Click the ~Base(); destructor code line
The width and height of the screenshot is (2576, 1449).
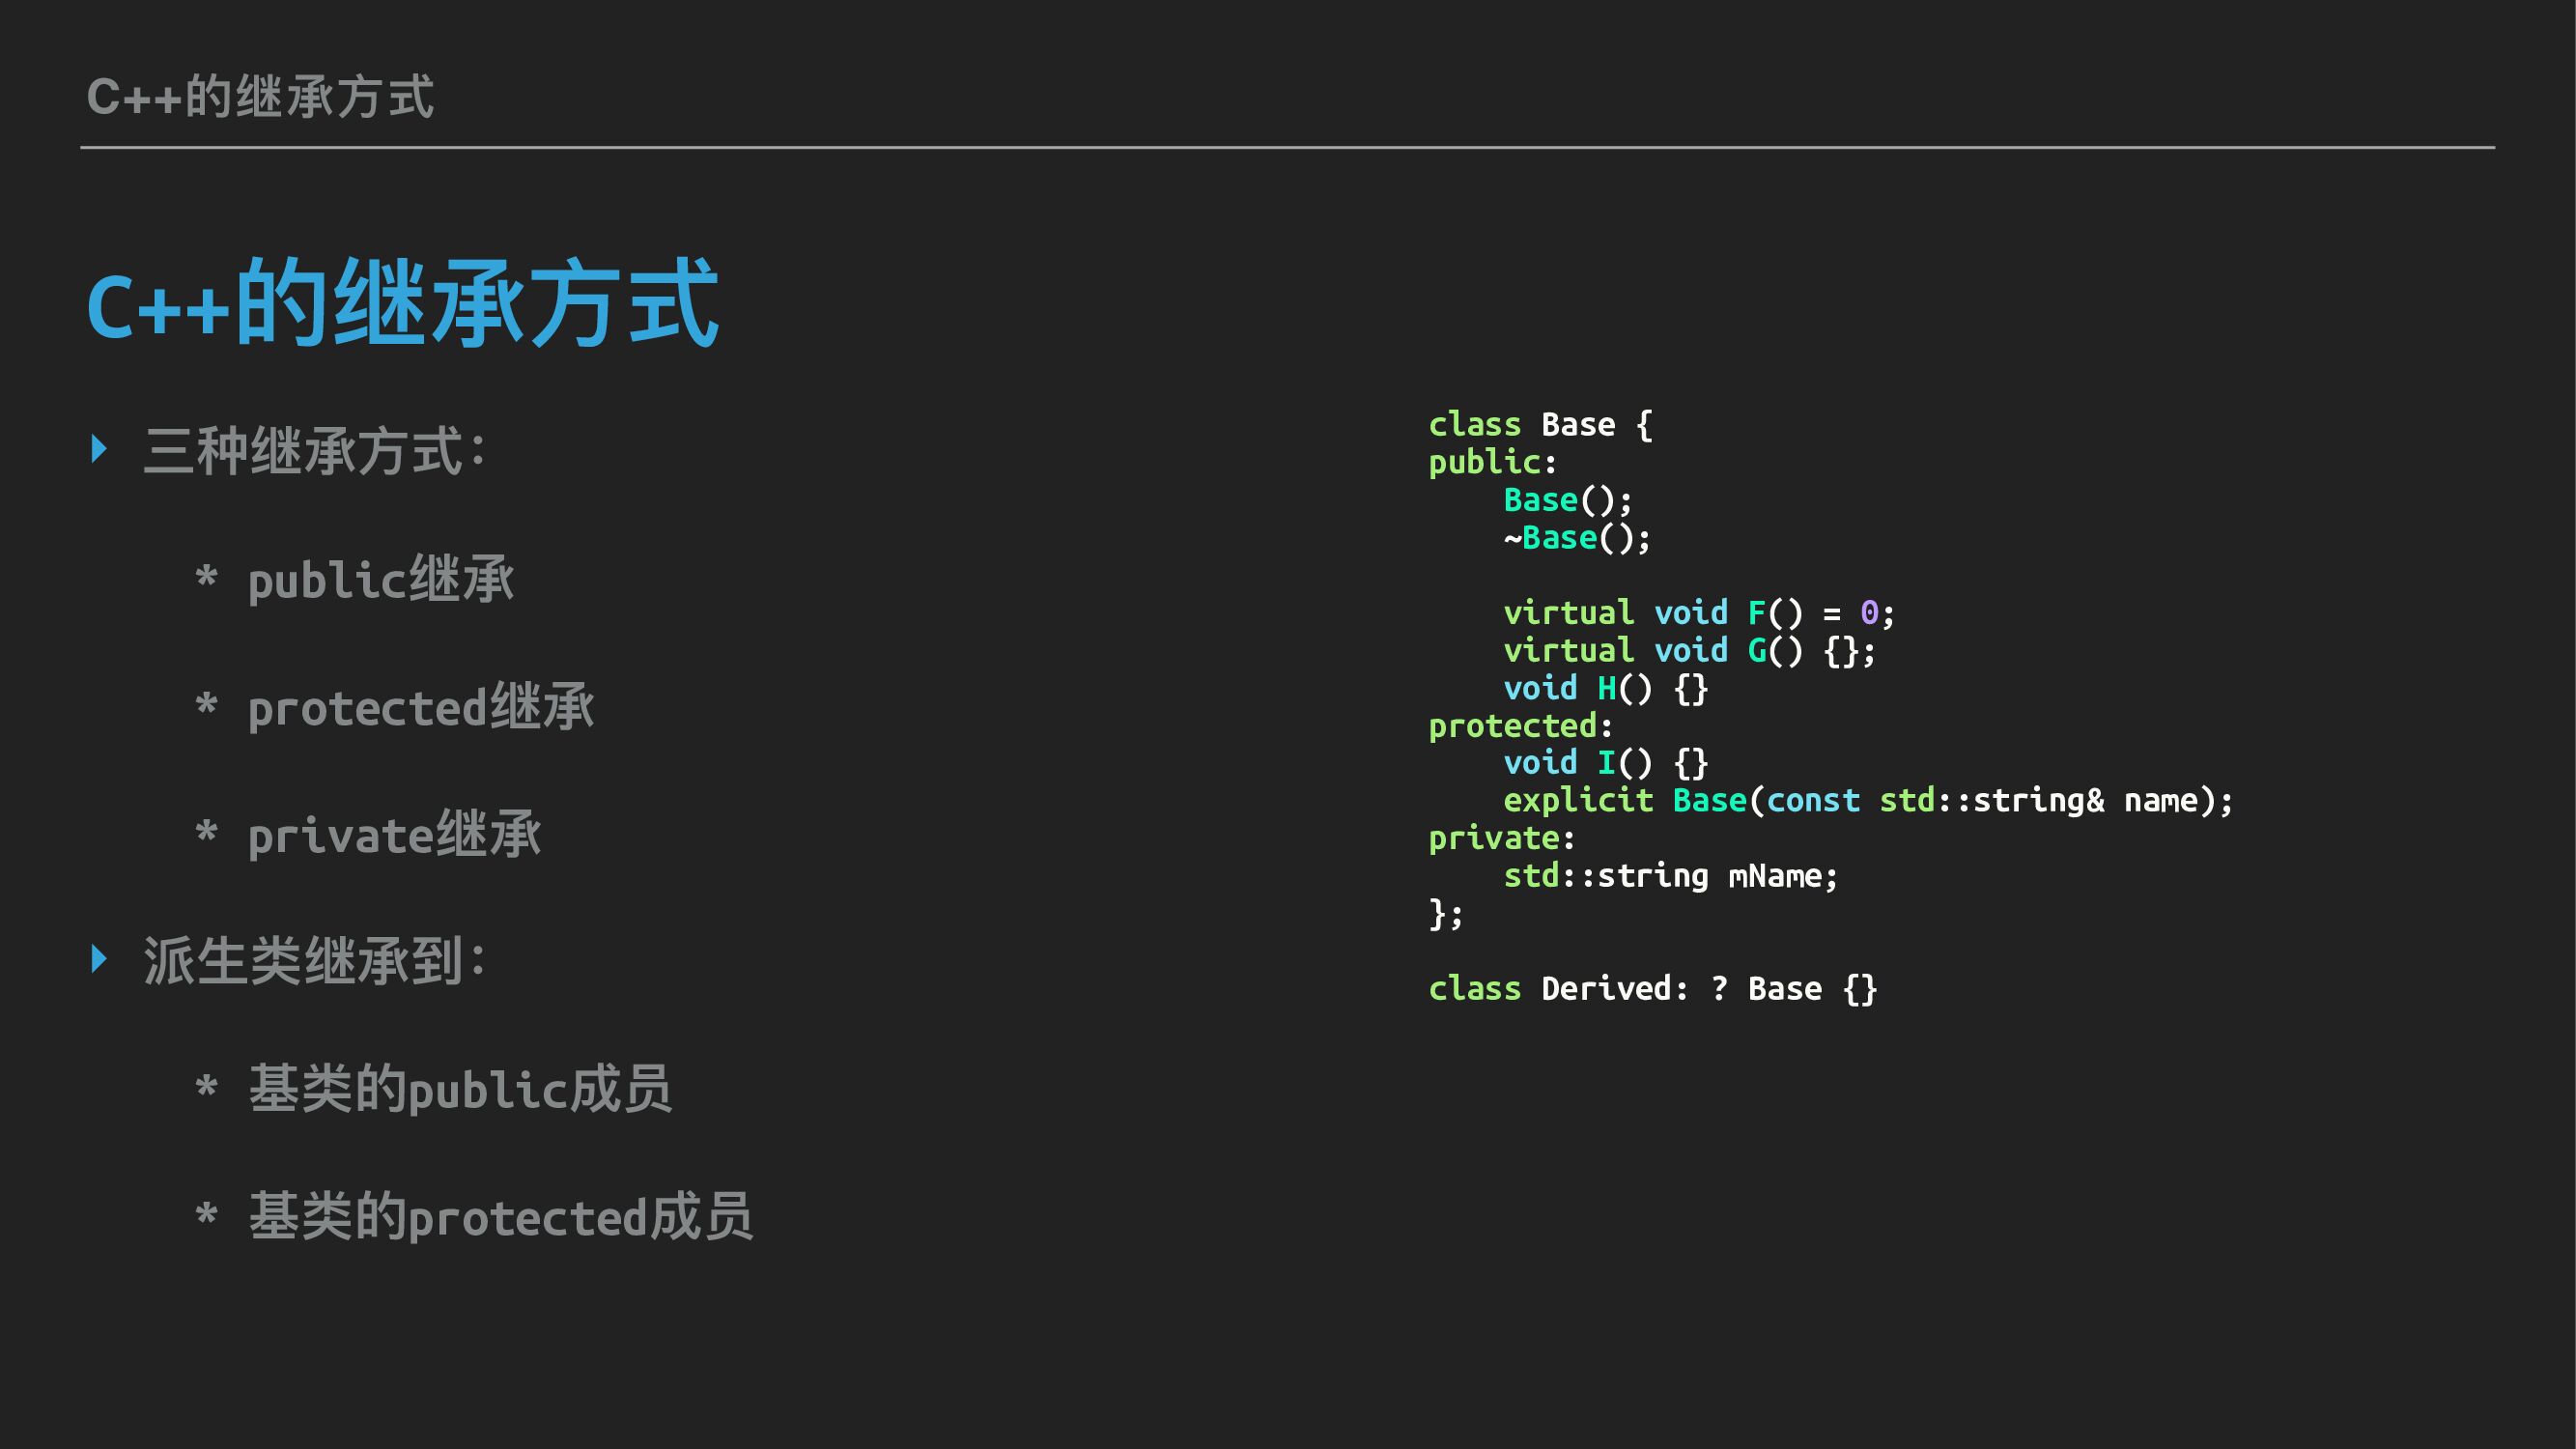tap(1577, 538)
